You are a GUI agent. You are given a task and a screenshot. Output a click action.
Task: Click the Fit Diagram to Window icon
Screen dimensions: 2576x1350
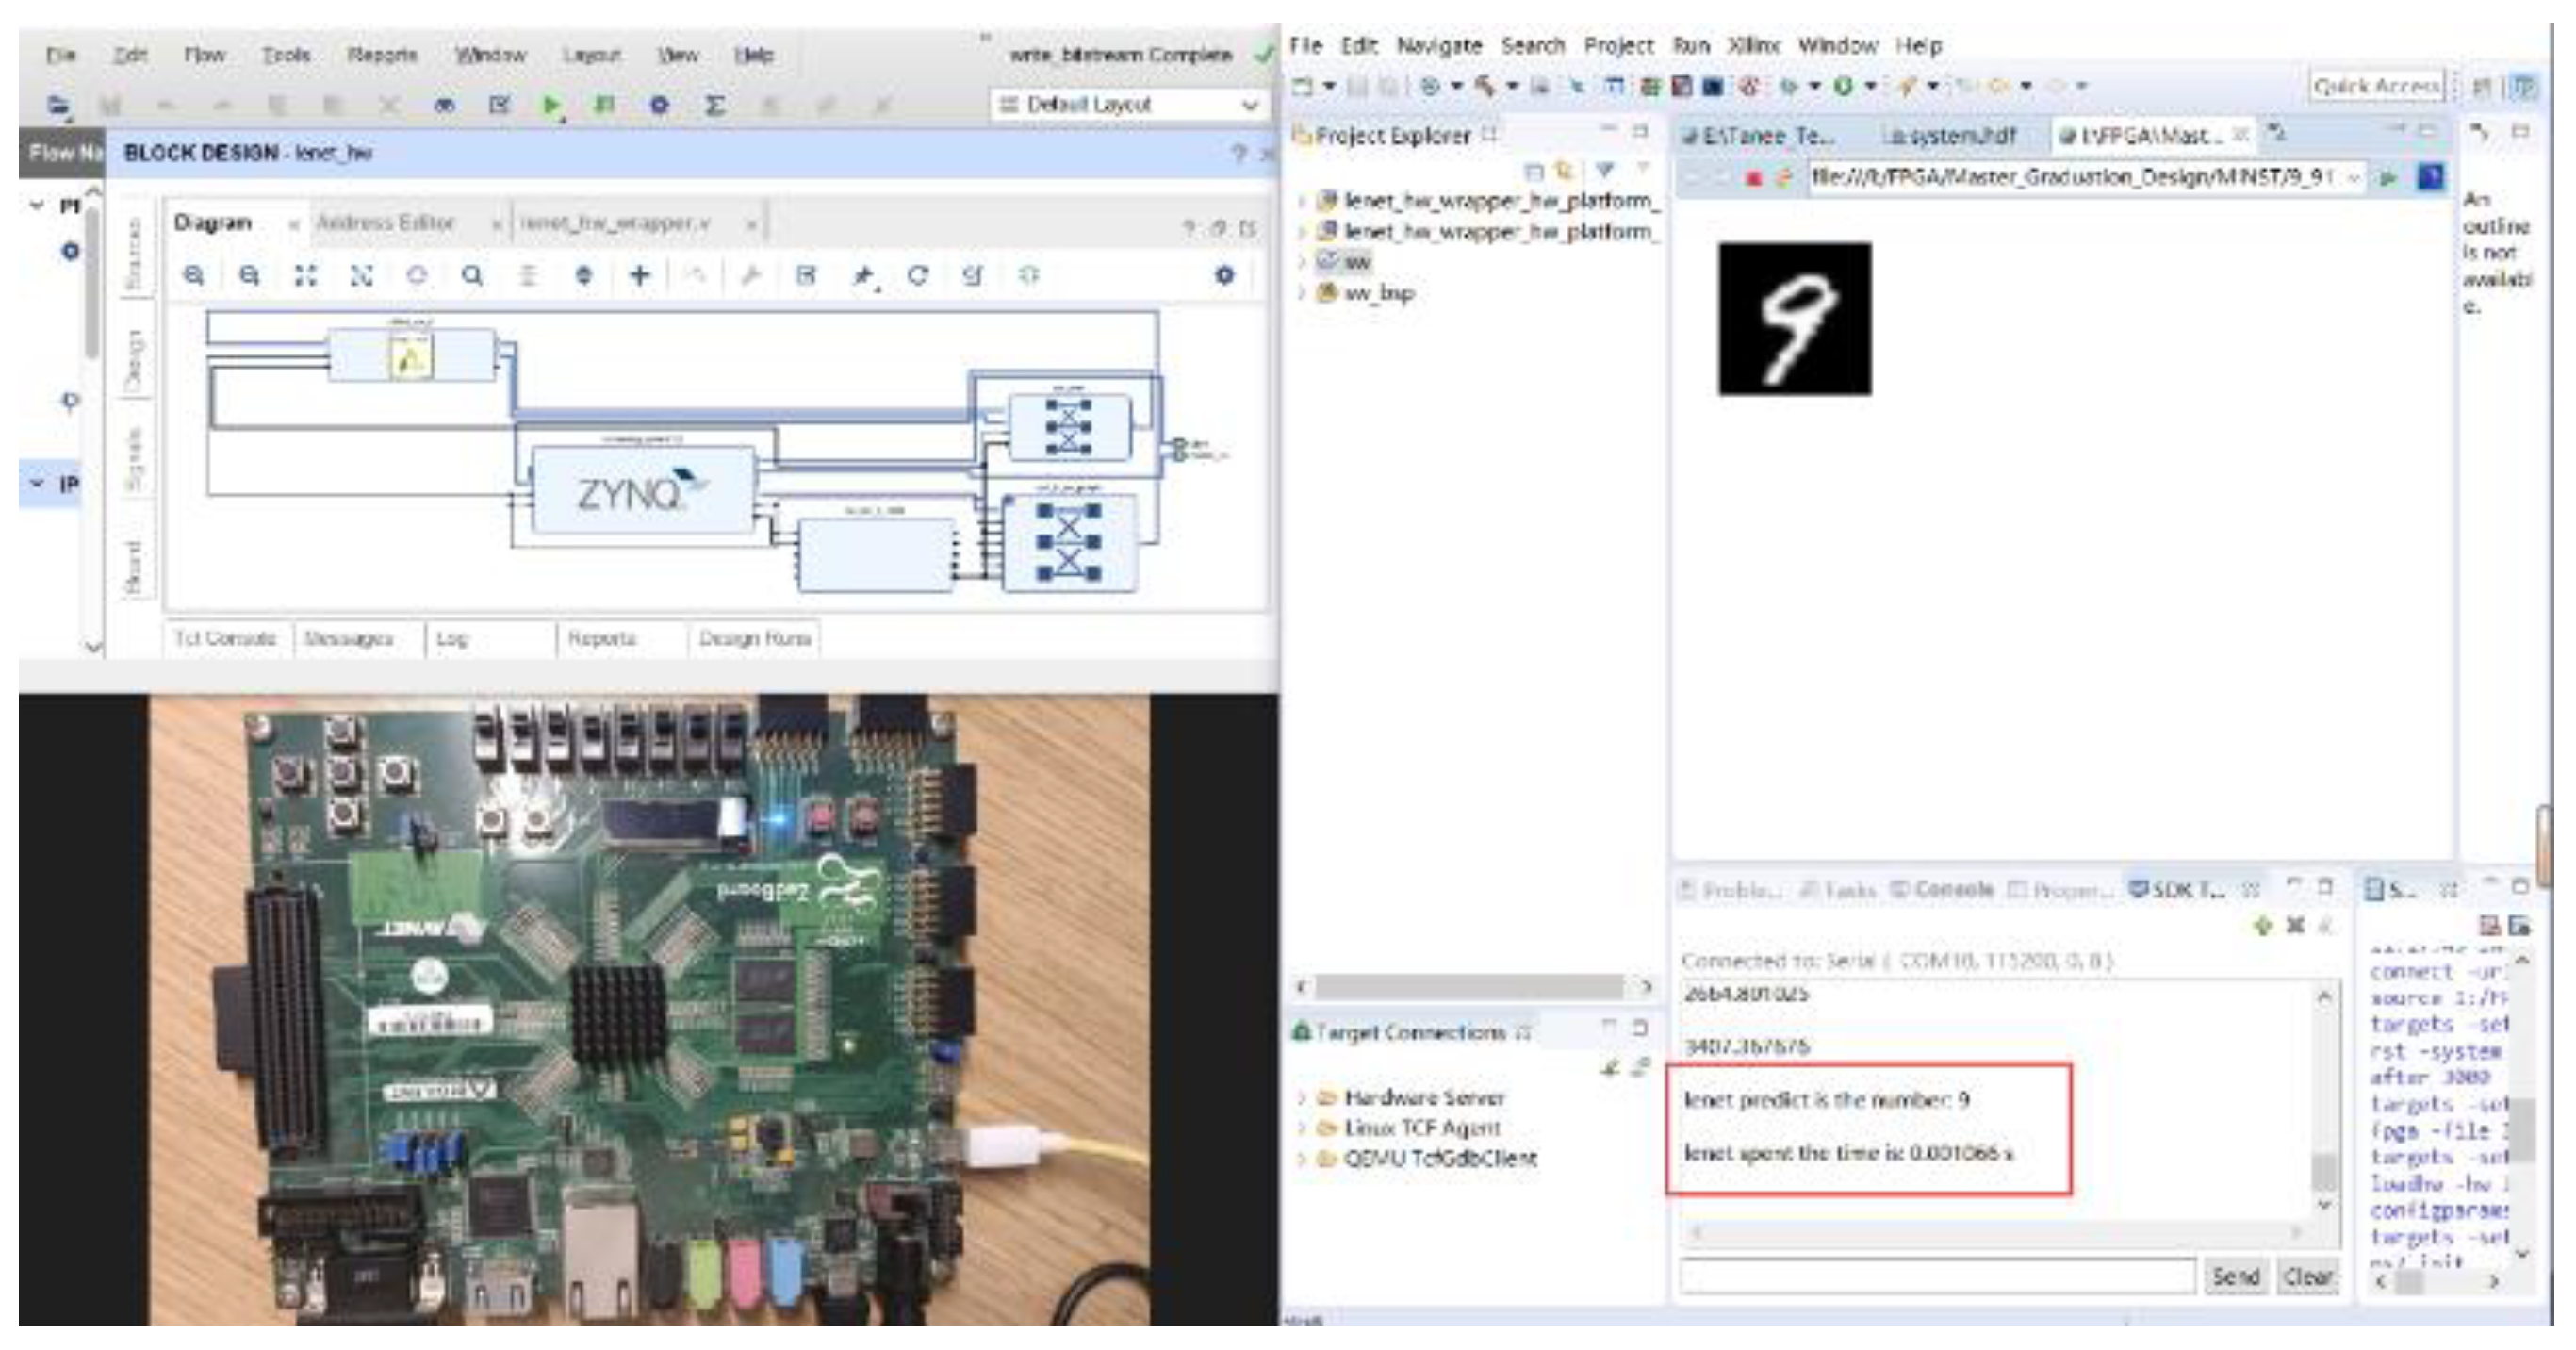pos(306,275)
